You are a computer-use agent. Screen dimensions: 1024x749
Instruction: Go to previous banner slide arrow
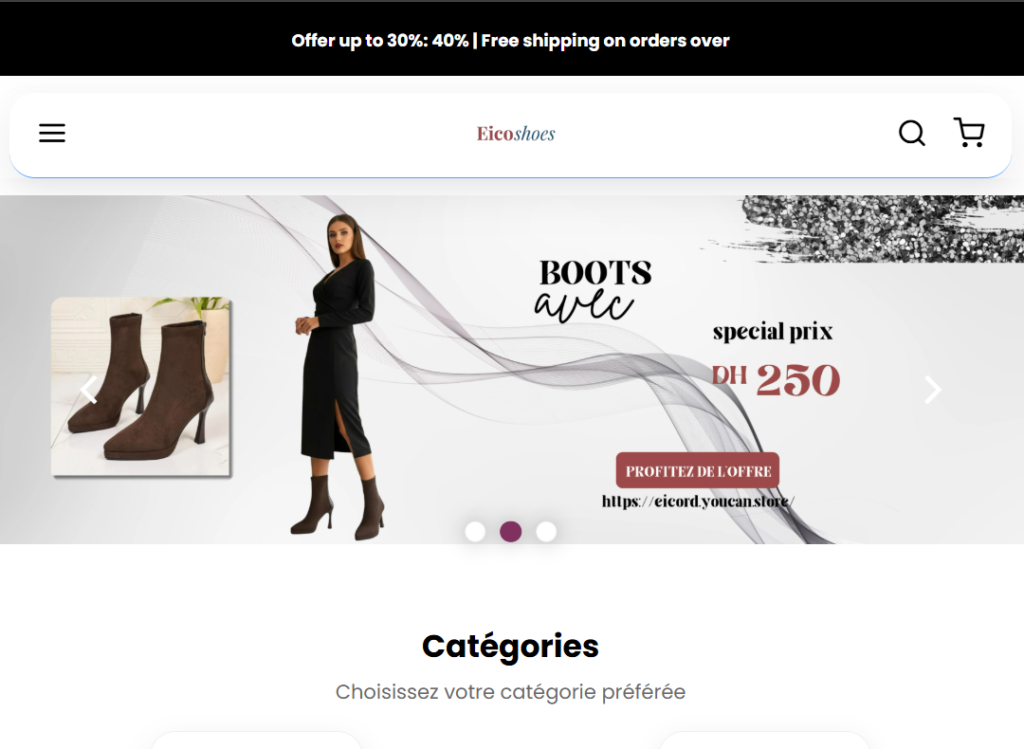[88, 390]
